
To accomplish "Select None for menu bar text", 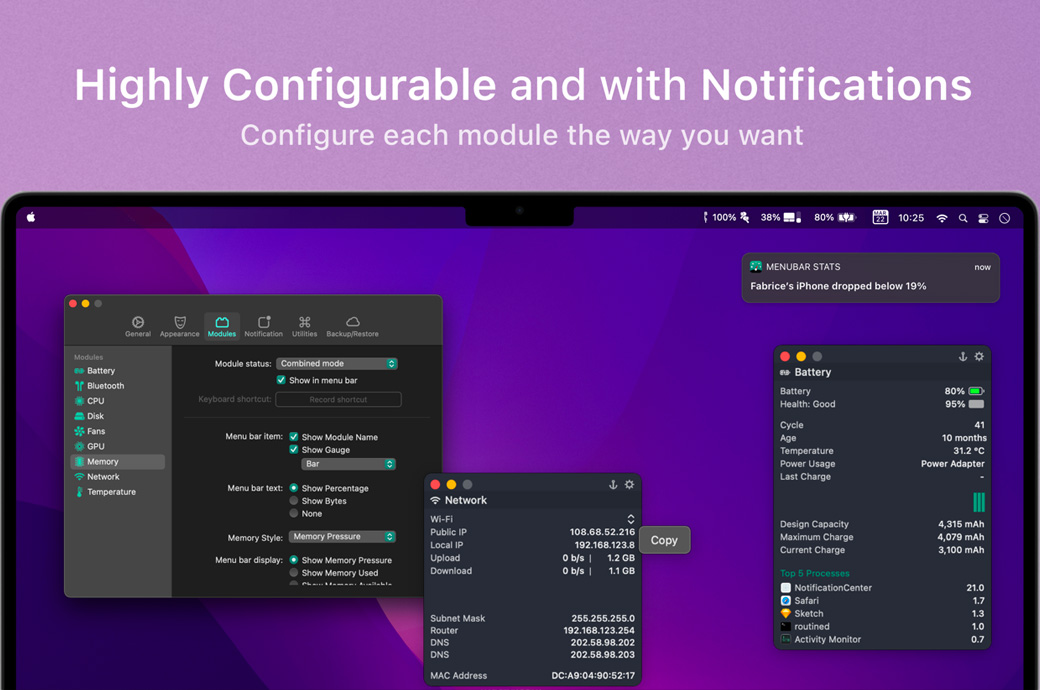I will 294,513.
